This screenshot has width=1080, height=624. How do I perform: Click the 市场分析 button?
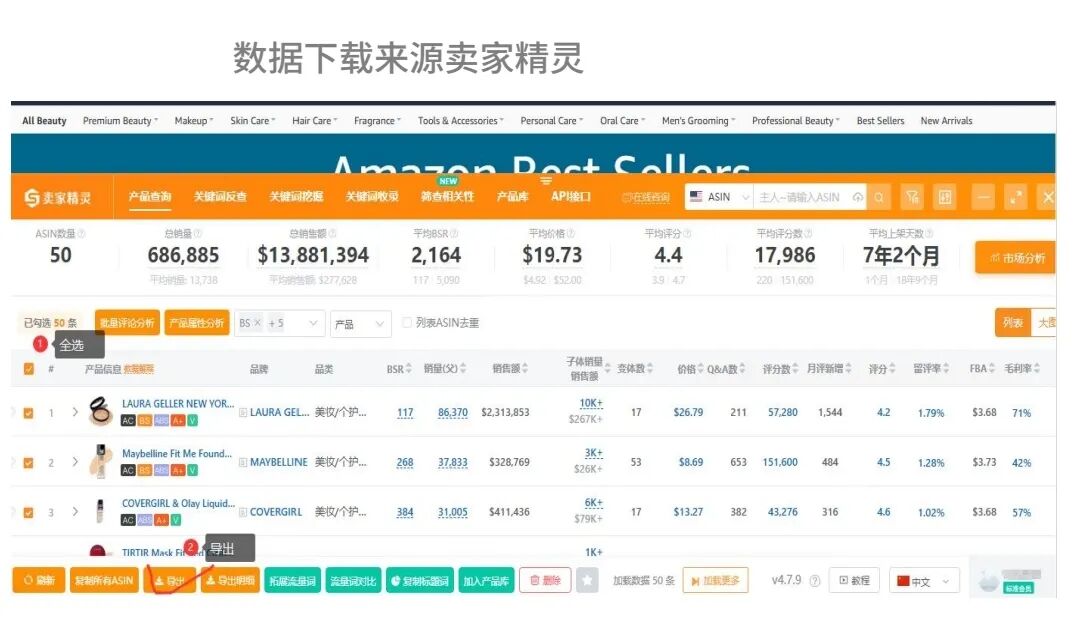click(x=1015, y=258)
